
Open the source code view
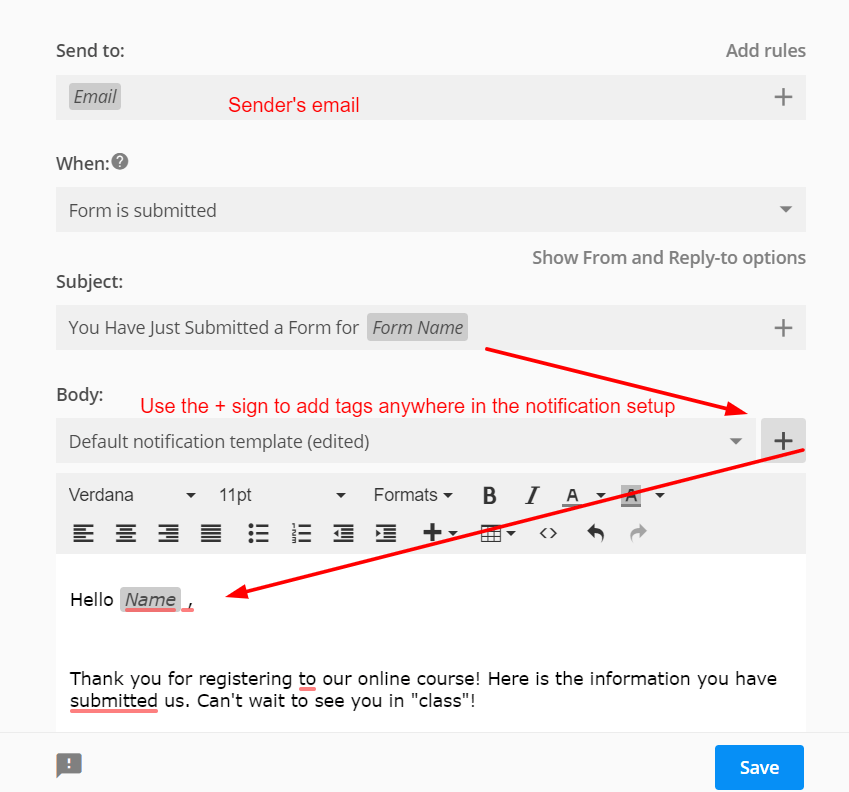[x=548, y=533]
